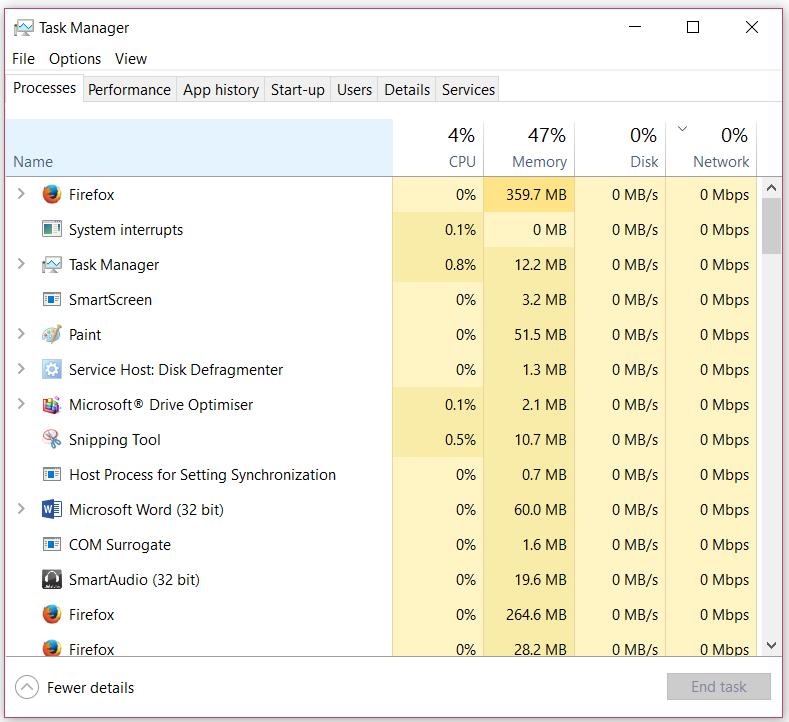Click the 60.0 MB memory cell
The width and height of the screenshot is (789, 722).
tap(529, 510)
